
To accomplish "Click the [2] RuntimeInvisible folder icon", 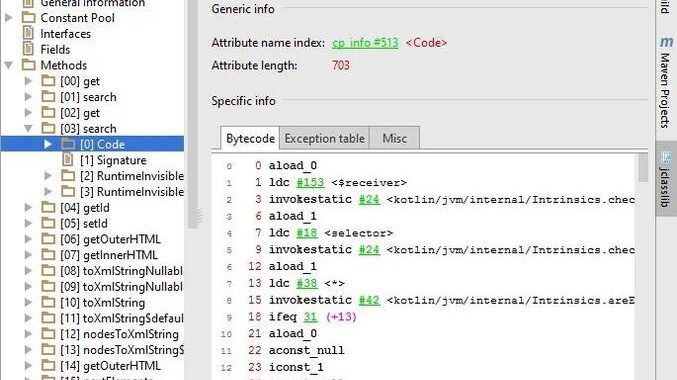I will (68, 176).
